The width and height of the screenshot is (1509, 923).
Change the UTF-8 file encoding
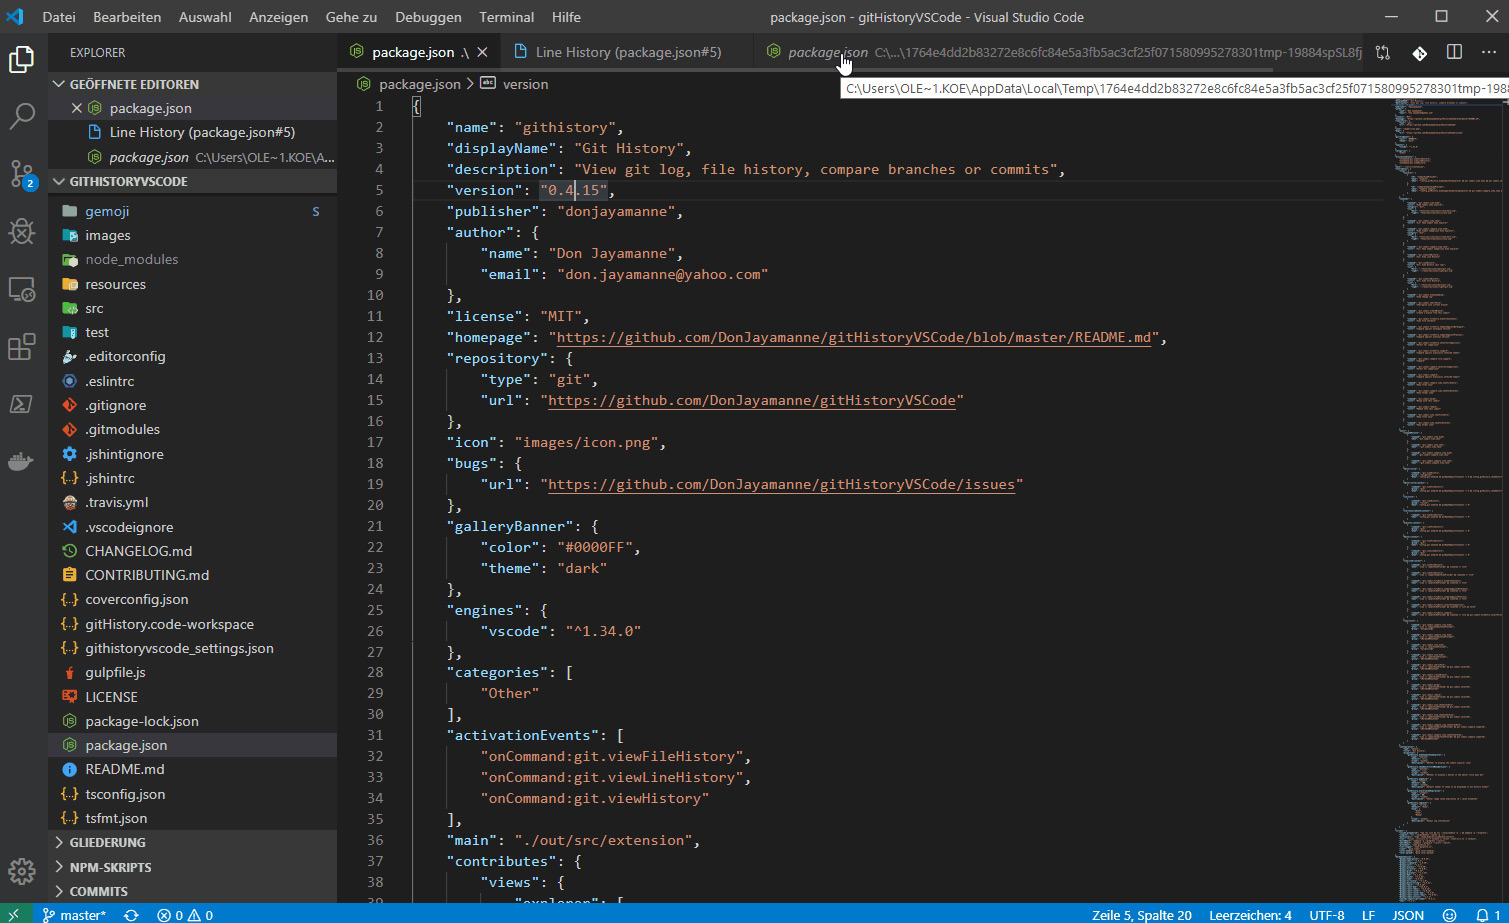pos(1326,915)
